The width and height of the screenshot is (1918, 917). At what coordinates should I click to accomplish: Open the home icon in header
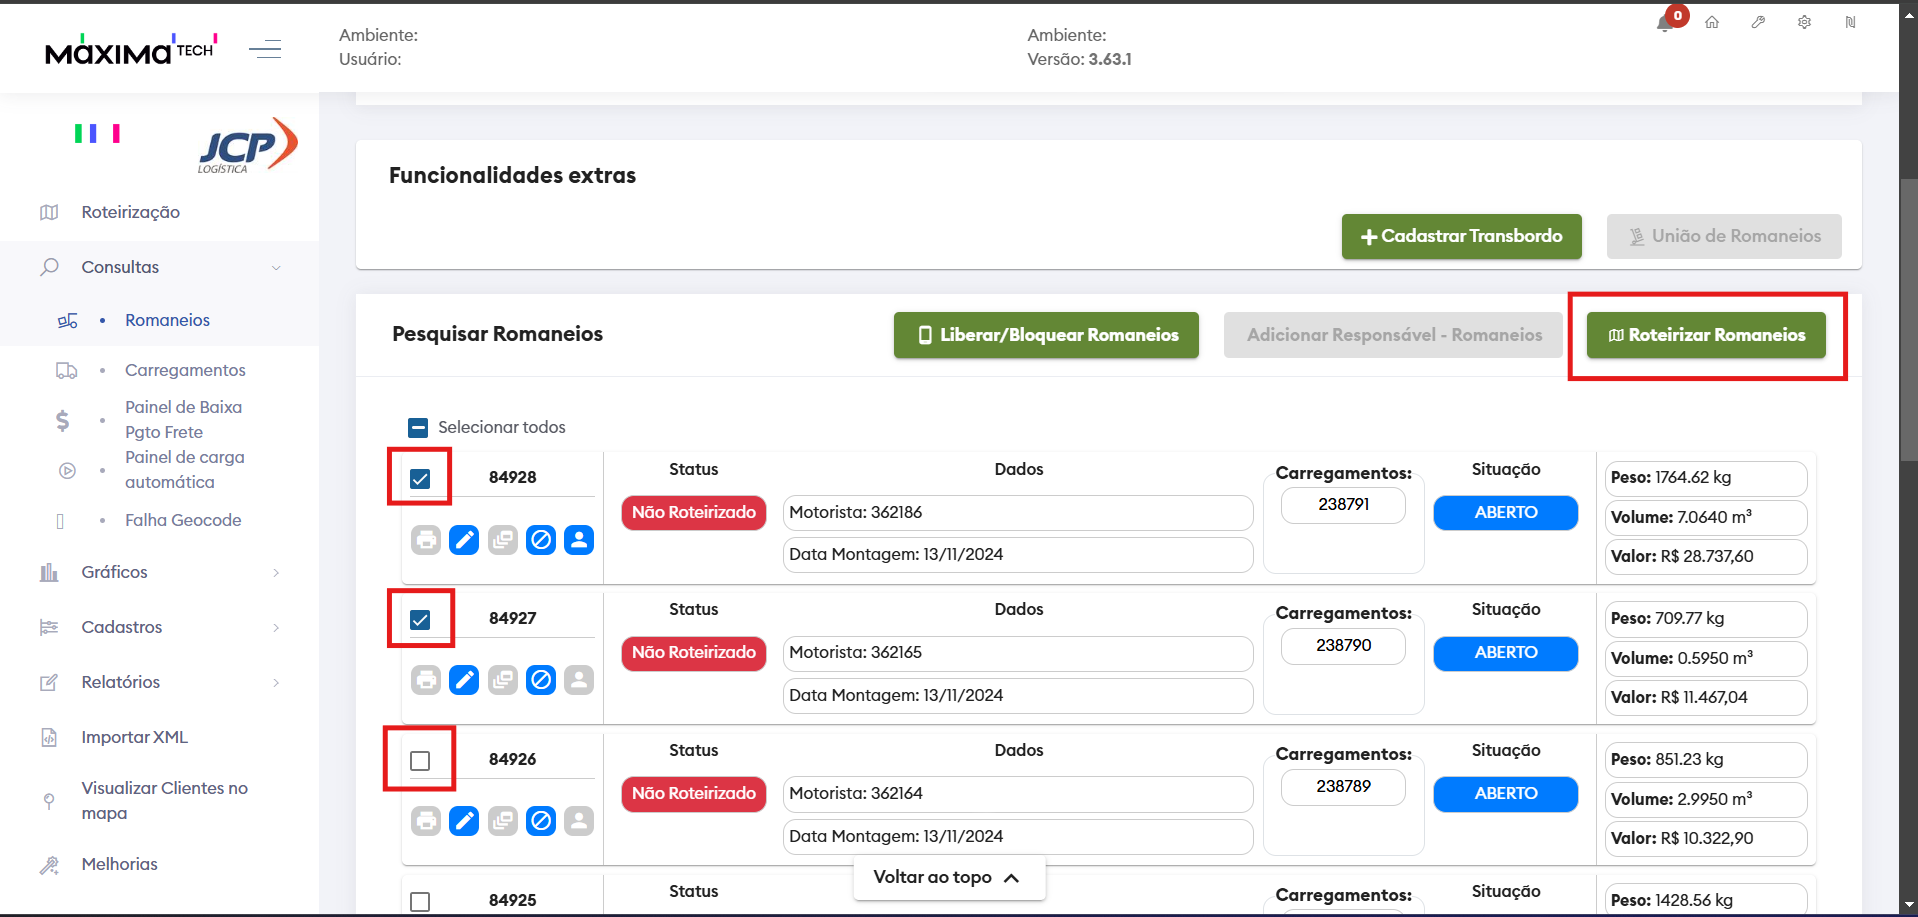pyautogui.click(x=1712, y=22)
